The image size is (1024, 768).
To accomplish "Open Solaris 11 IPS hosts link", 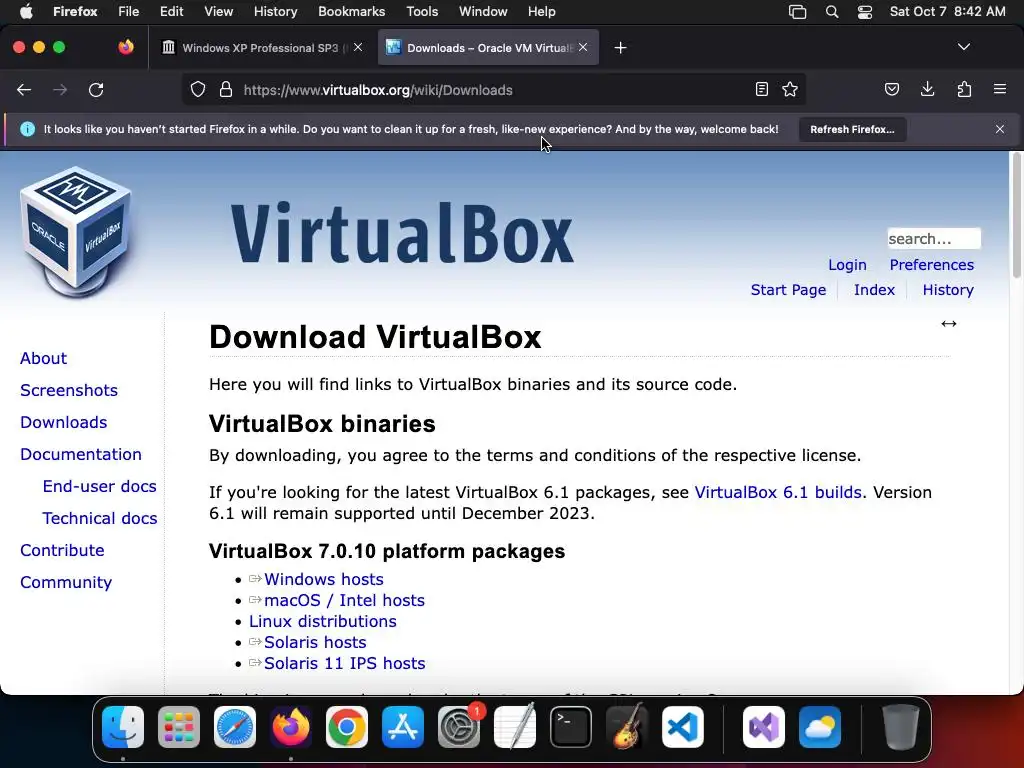I will tap(344, 663).
